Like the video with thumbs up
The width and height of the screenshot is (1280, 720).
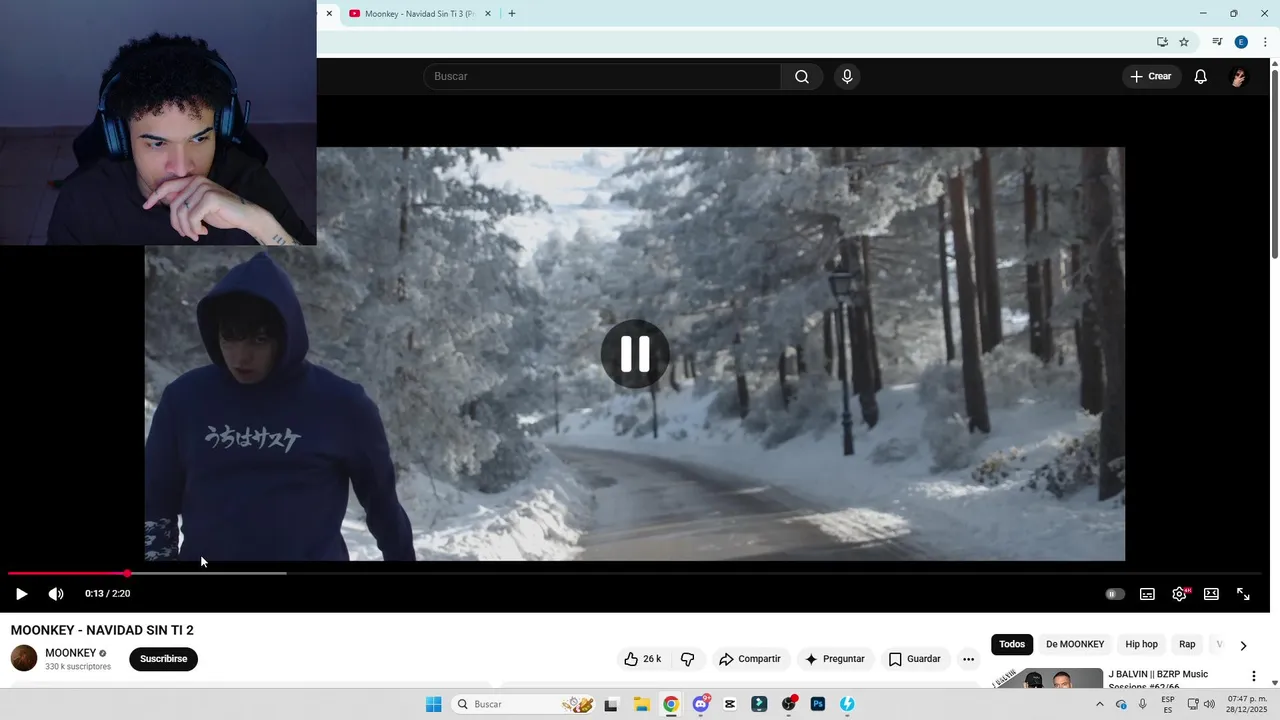[x=643, y=659]
